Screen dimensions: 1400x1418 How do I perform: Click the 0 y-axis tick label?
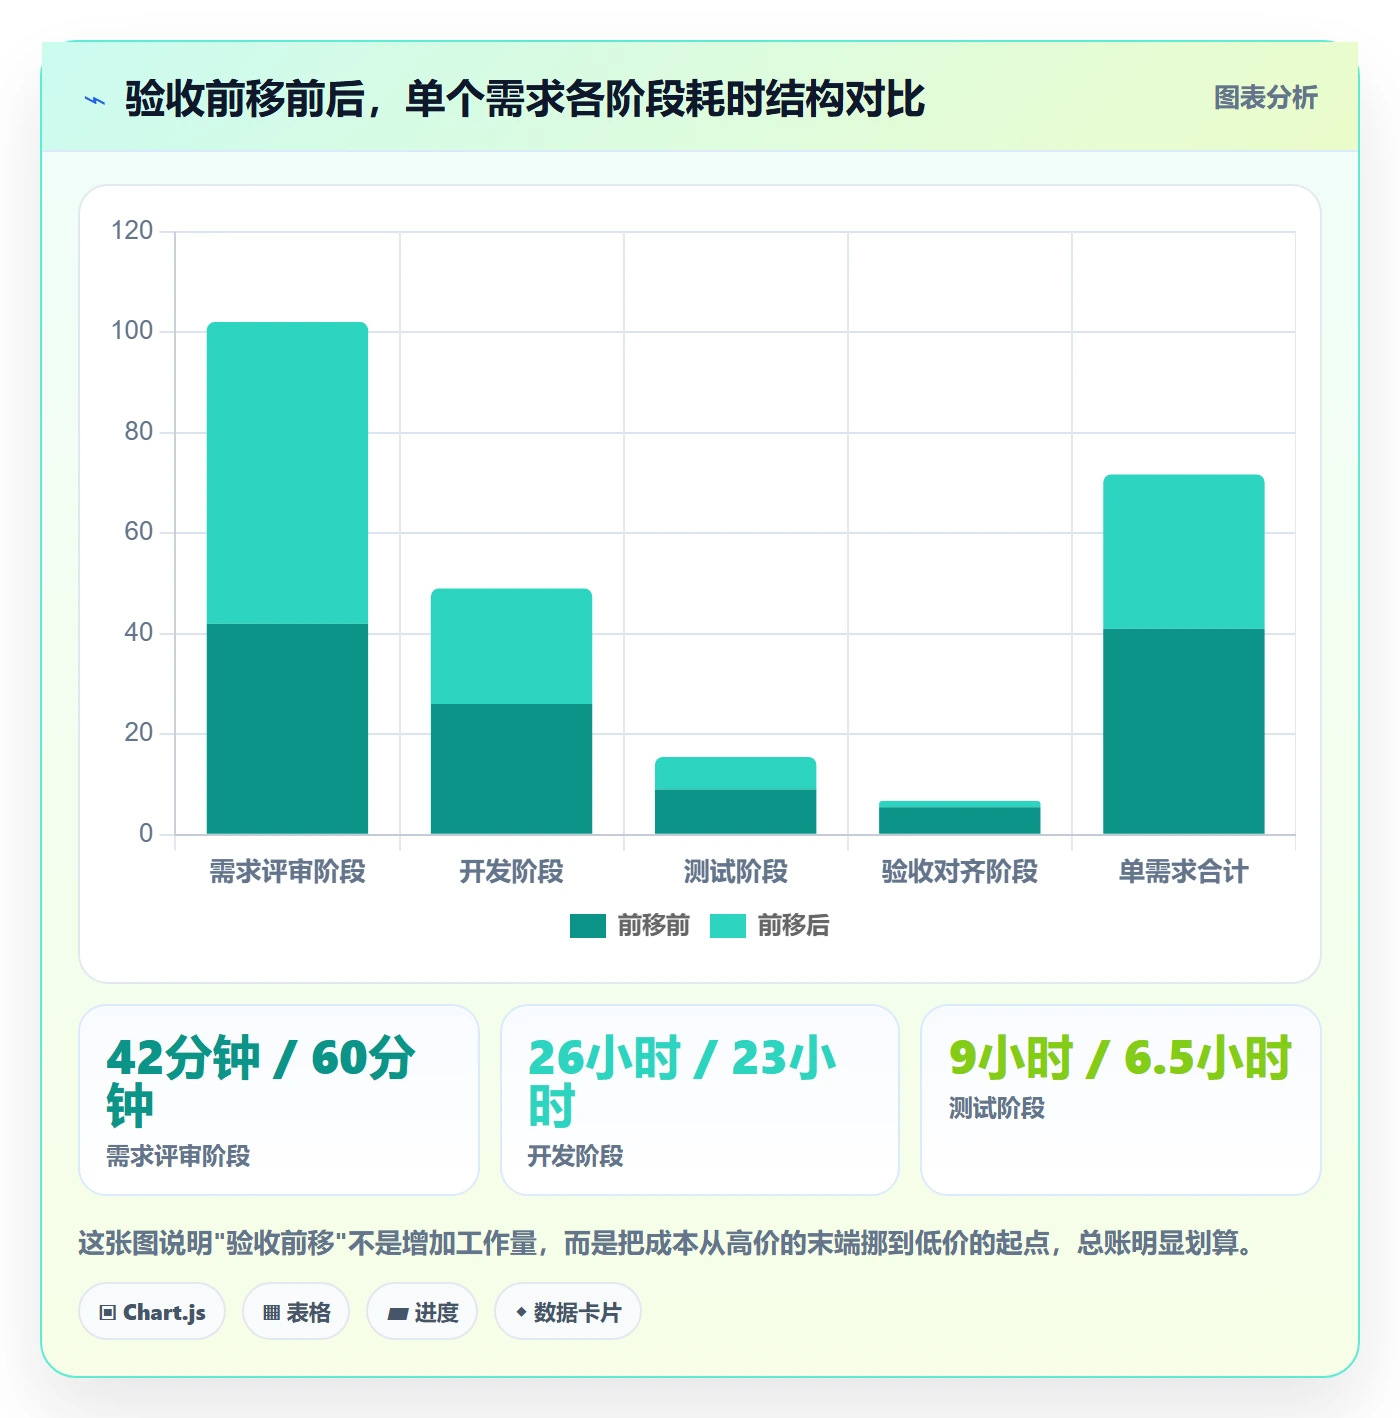[146, 834]
